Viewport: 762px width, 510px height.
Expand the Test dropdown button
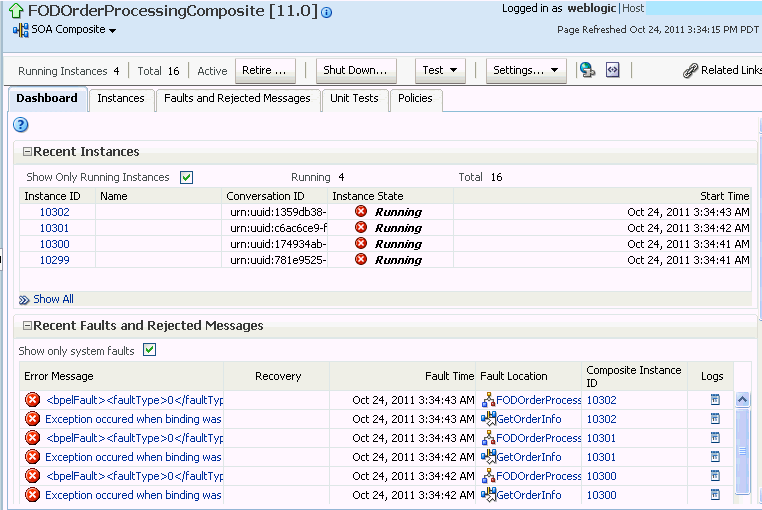[440, 71]
